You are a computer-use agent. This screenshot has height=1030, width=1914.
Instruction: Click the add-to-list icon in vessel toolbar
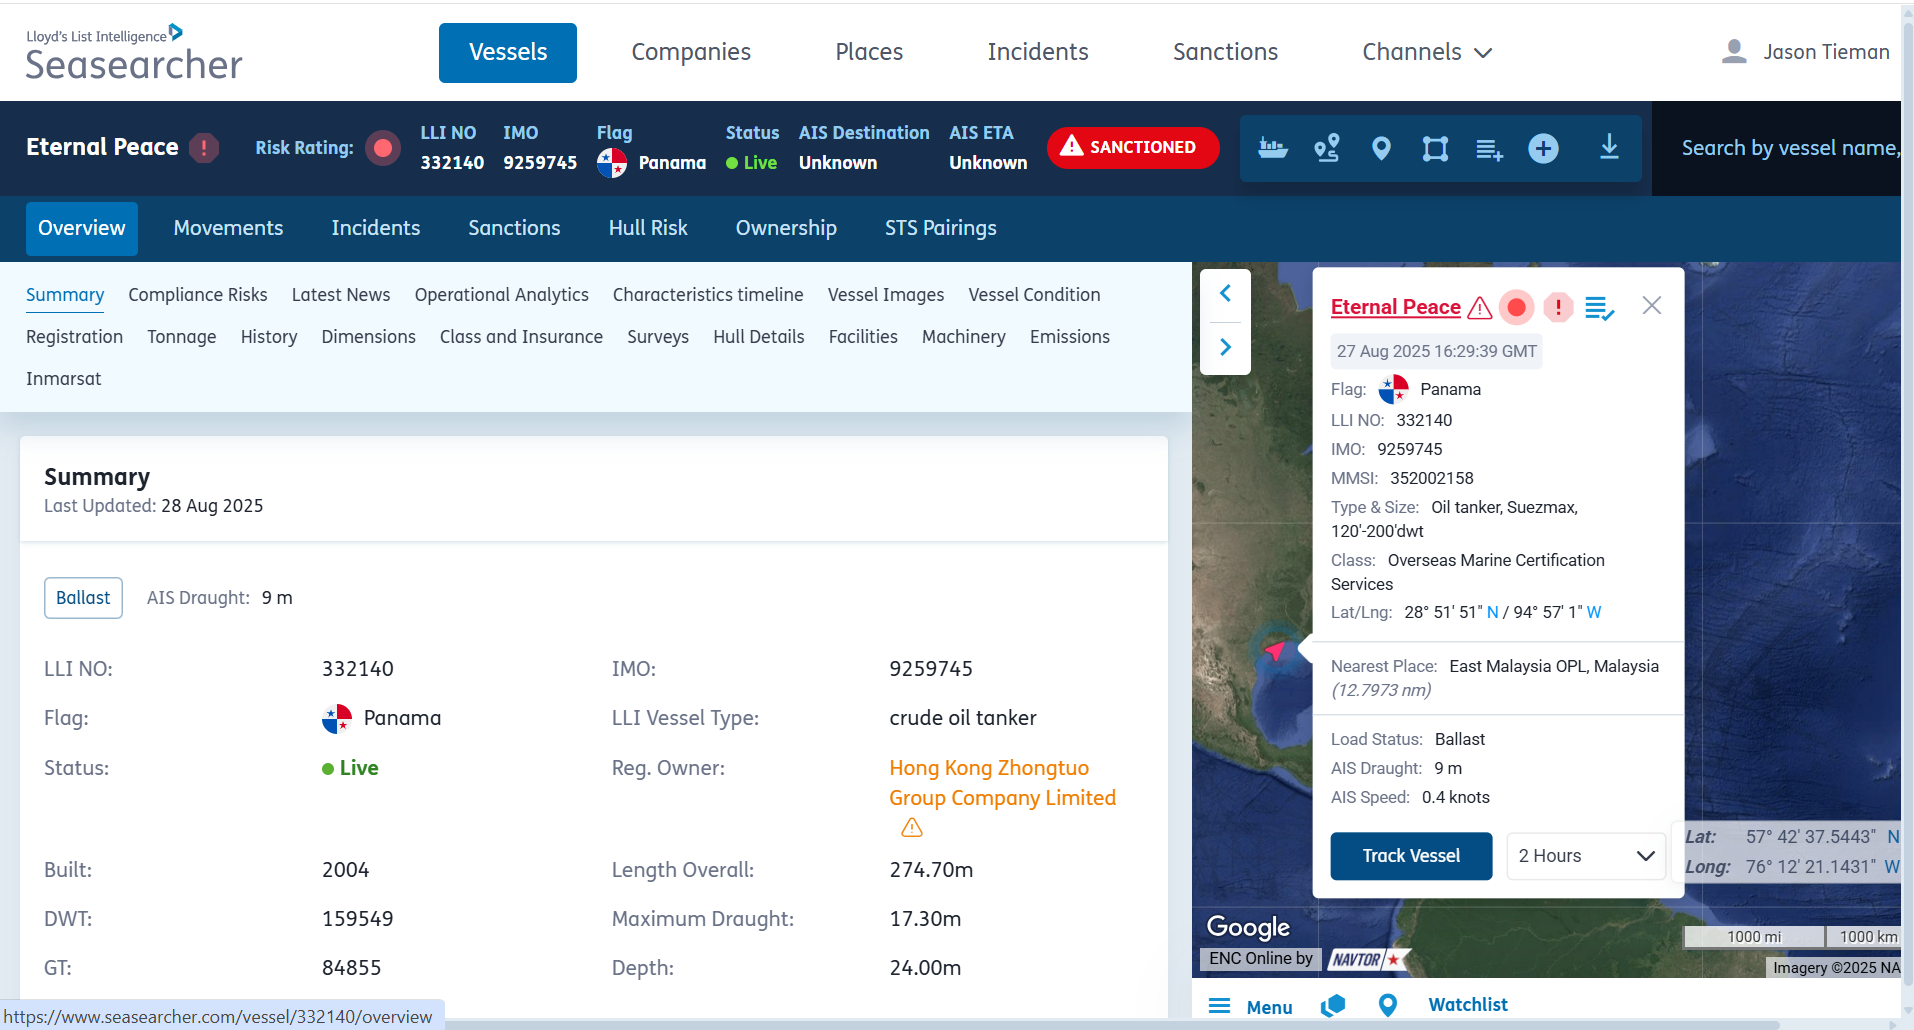point(1489,148)
